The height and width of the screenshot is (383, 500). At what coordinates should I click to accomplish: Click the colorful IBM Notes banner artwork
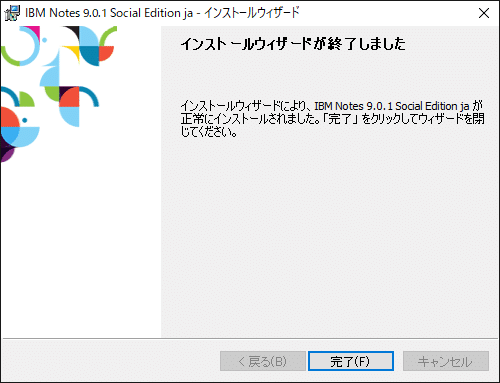(59, 94)
